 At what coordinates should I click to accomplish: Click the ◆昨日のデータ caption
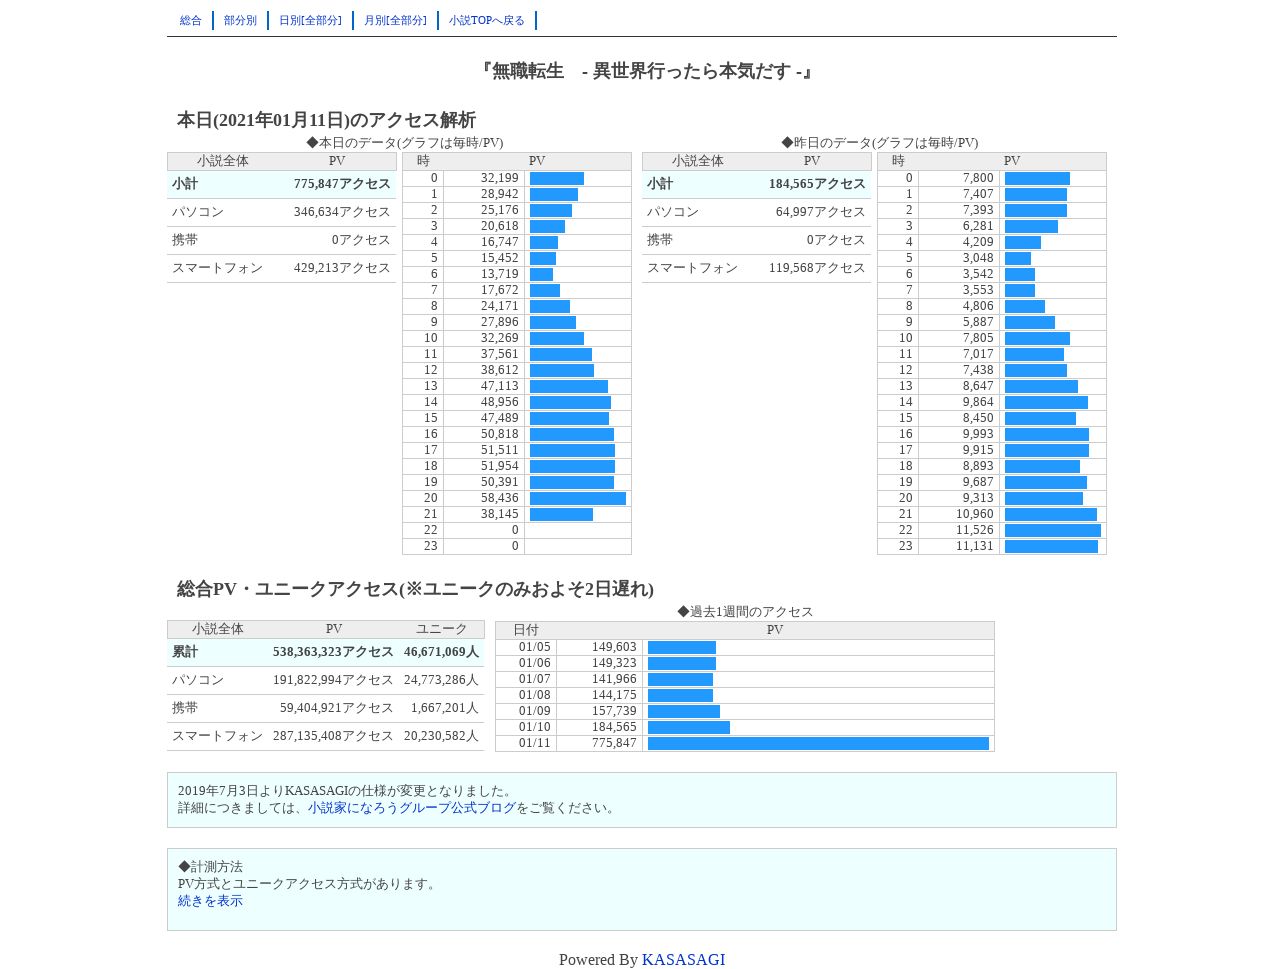point(880,143)
